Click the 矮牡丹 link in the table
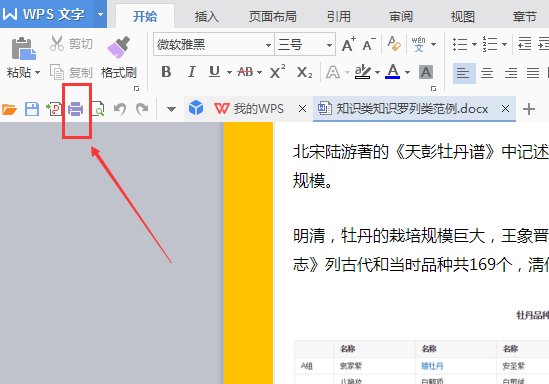549x384 pixels. [432, 366]
